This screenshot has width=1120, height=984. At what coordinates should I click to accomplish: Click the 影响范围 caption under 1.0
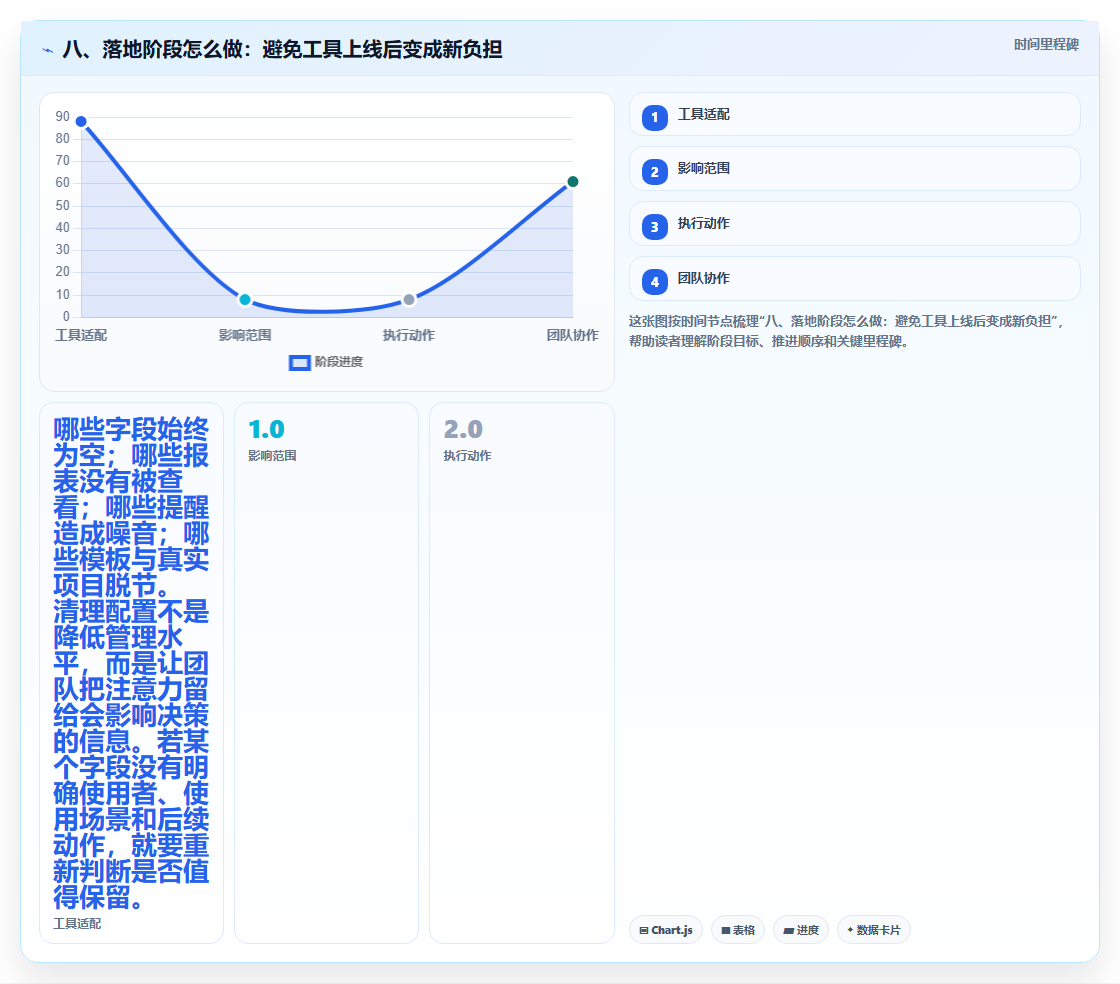272,456
